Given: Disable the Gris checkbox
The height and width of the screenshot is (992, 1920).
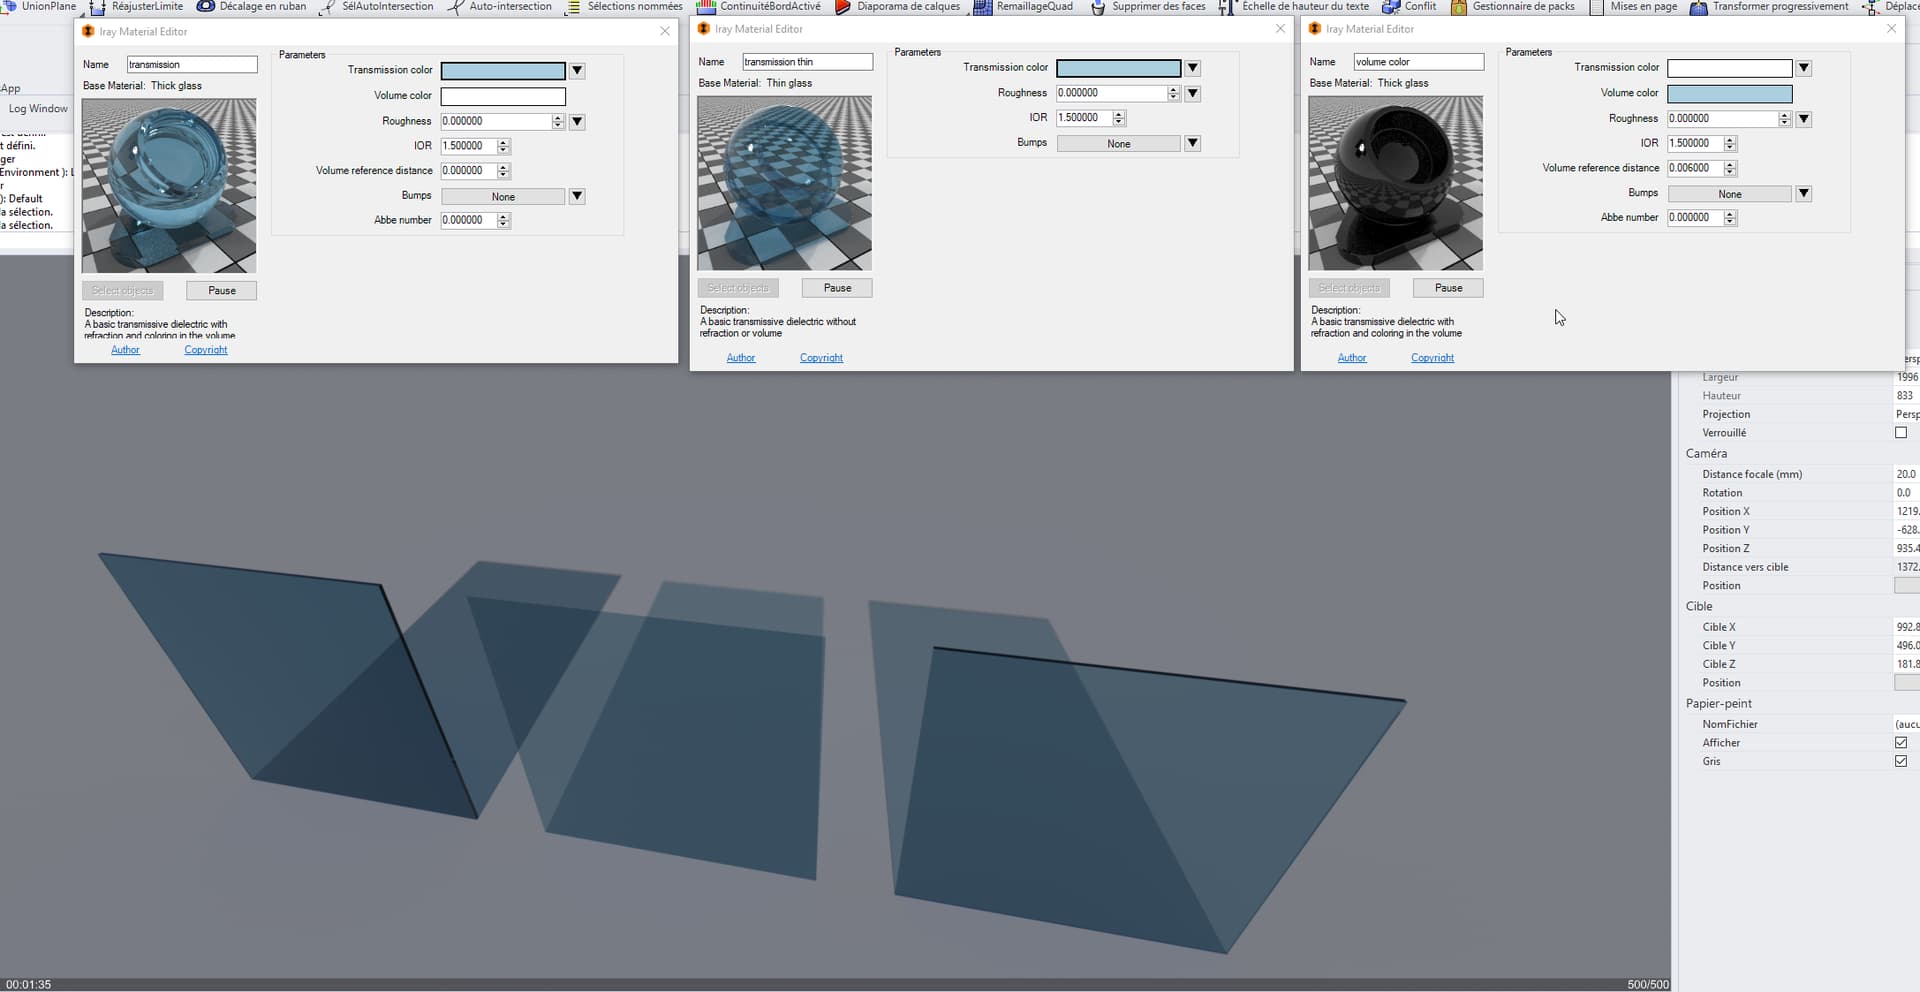Looking at the screenshot, I should pos(1900,761).
